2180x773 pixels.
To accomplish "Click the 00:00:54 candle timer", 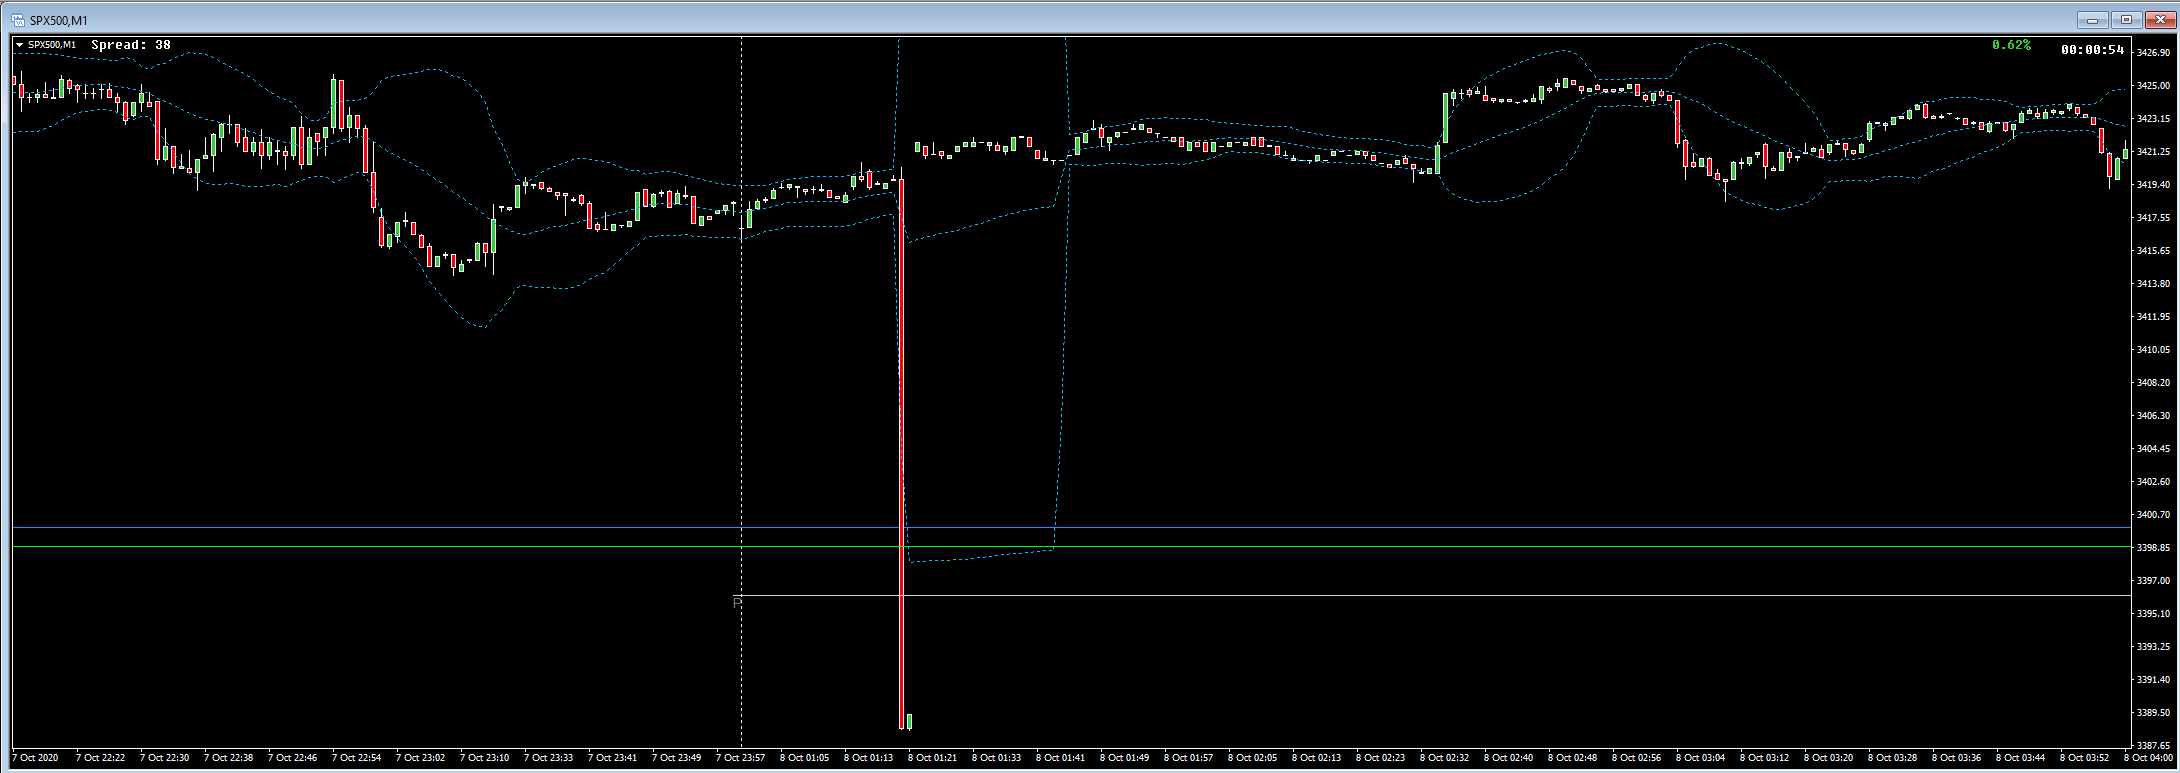I will click(2093, 49).
